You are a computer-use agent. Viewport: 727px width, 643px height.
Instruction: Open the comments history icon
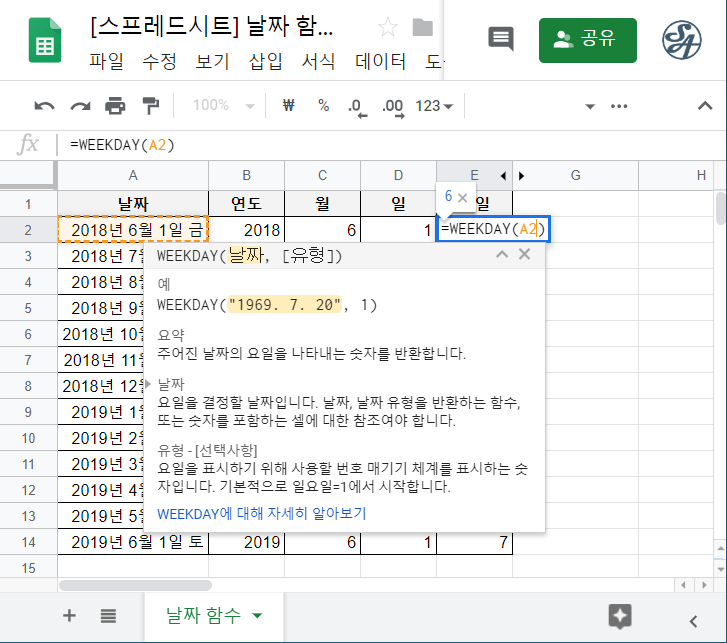click(x=500, y=39)
